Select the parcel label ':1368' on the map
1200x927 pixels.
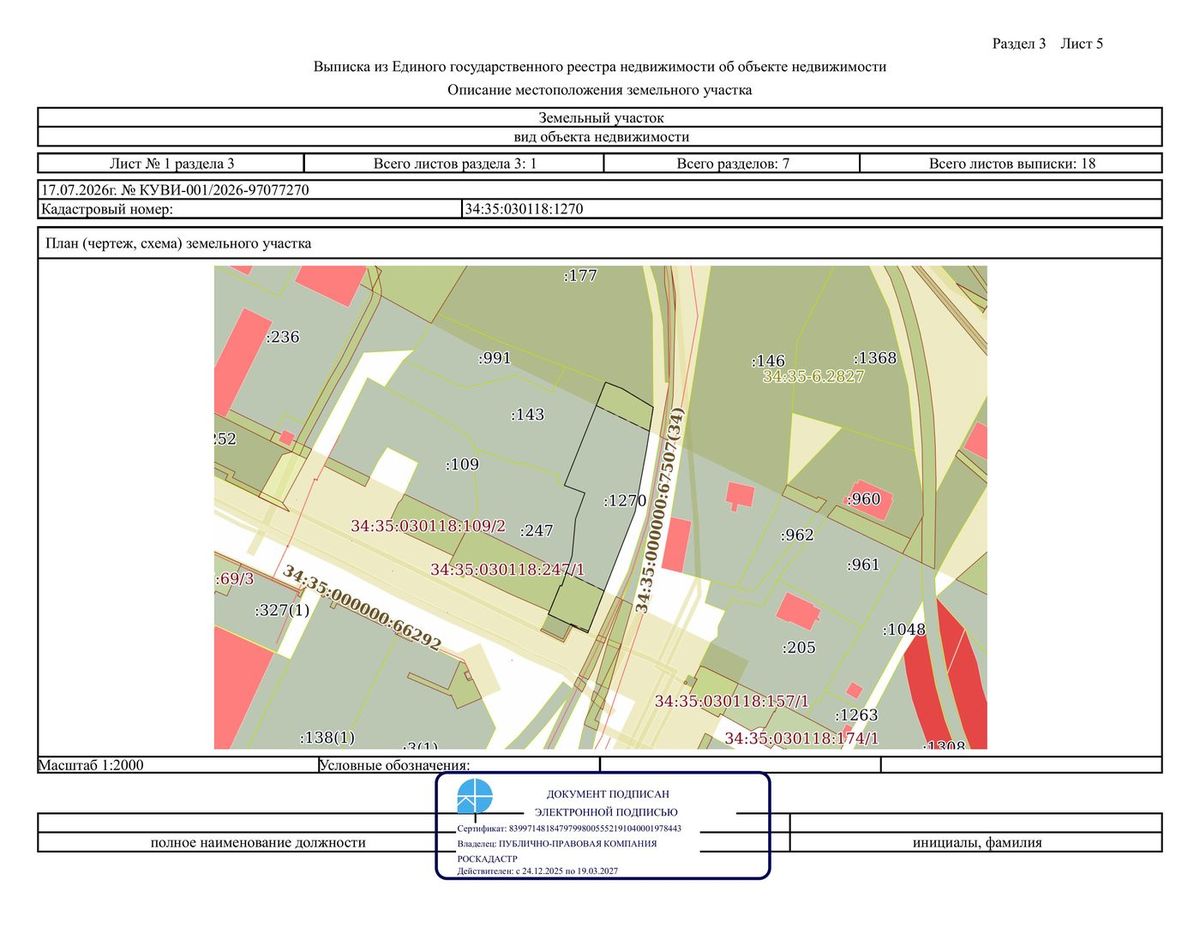tap(875, 358)
